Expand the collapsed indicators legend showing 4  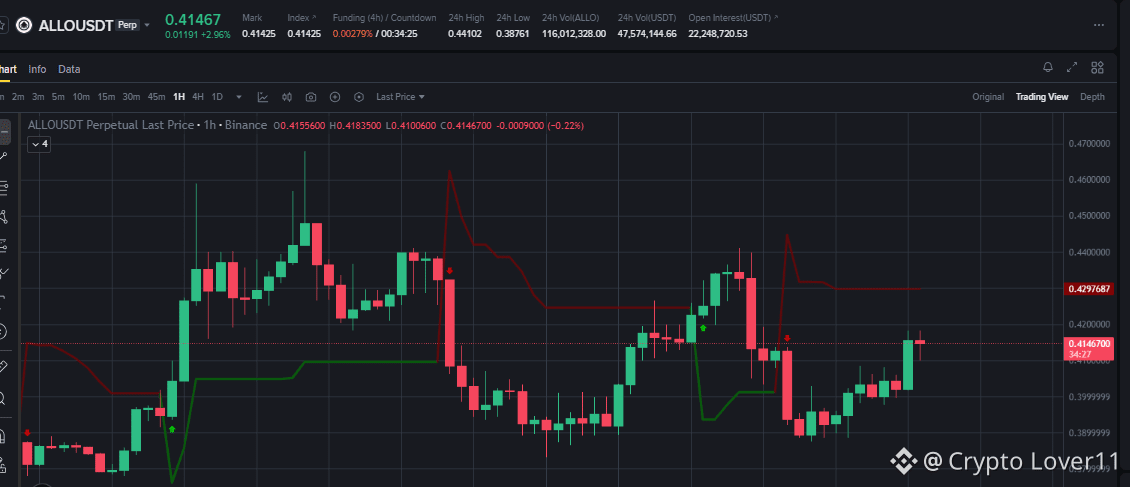(39, 144)
